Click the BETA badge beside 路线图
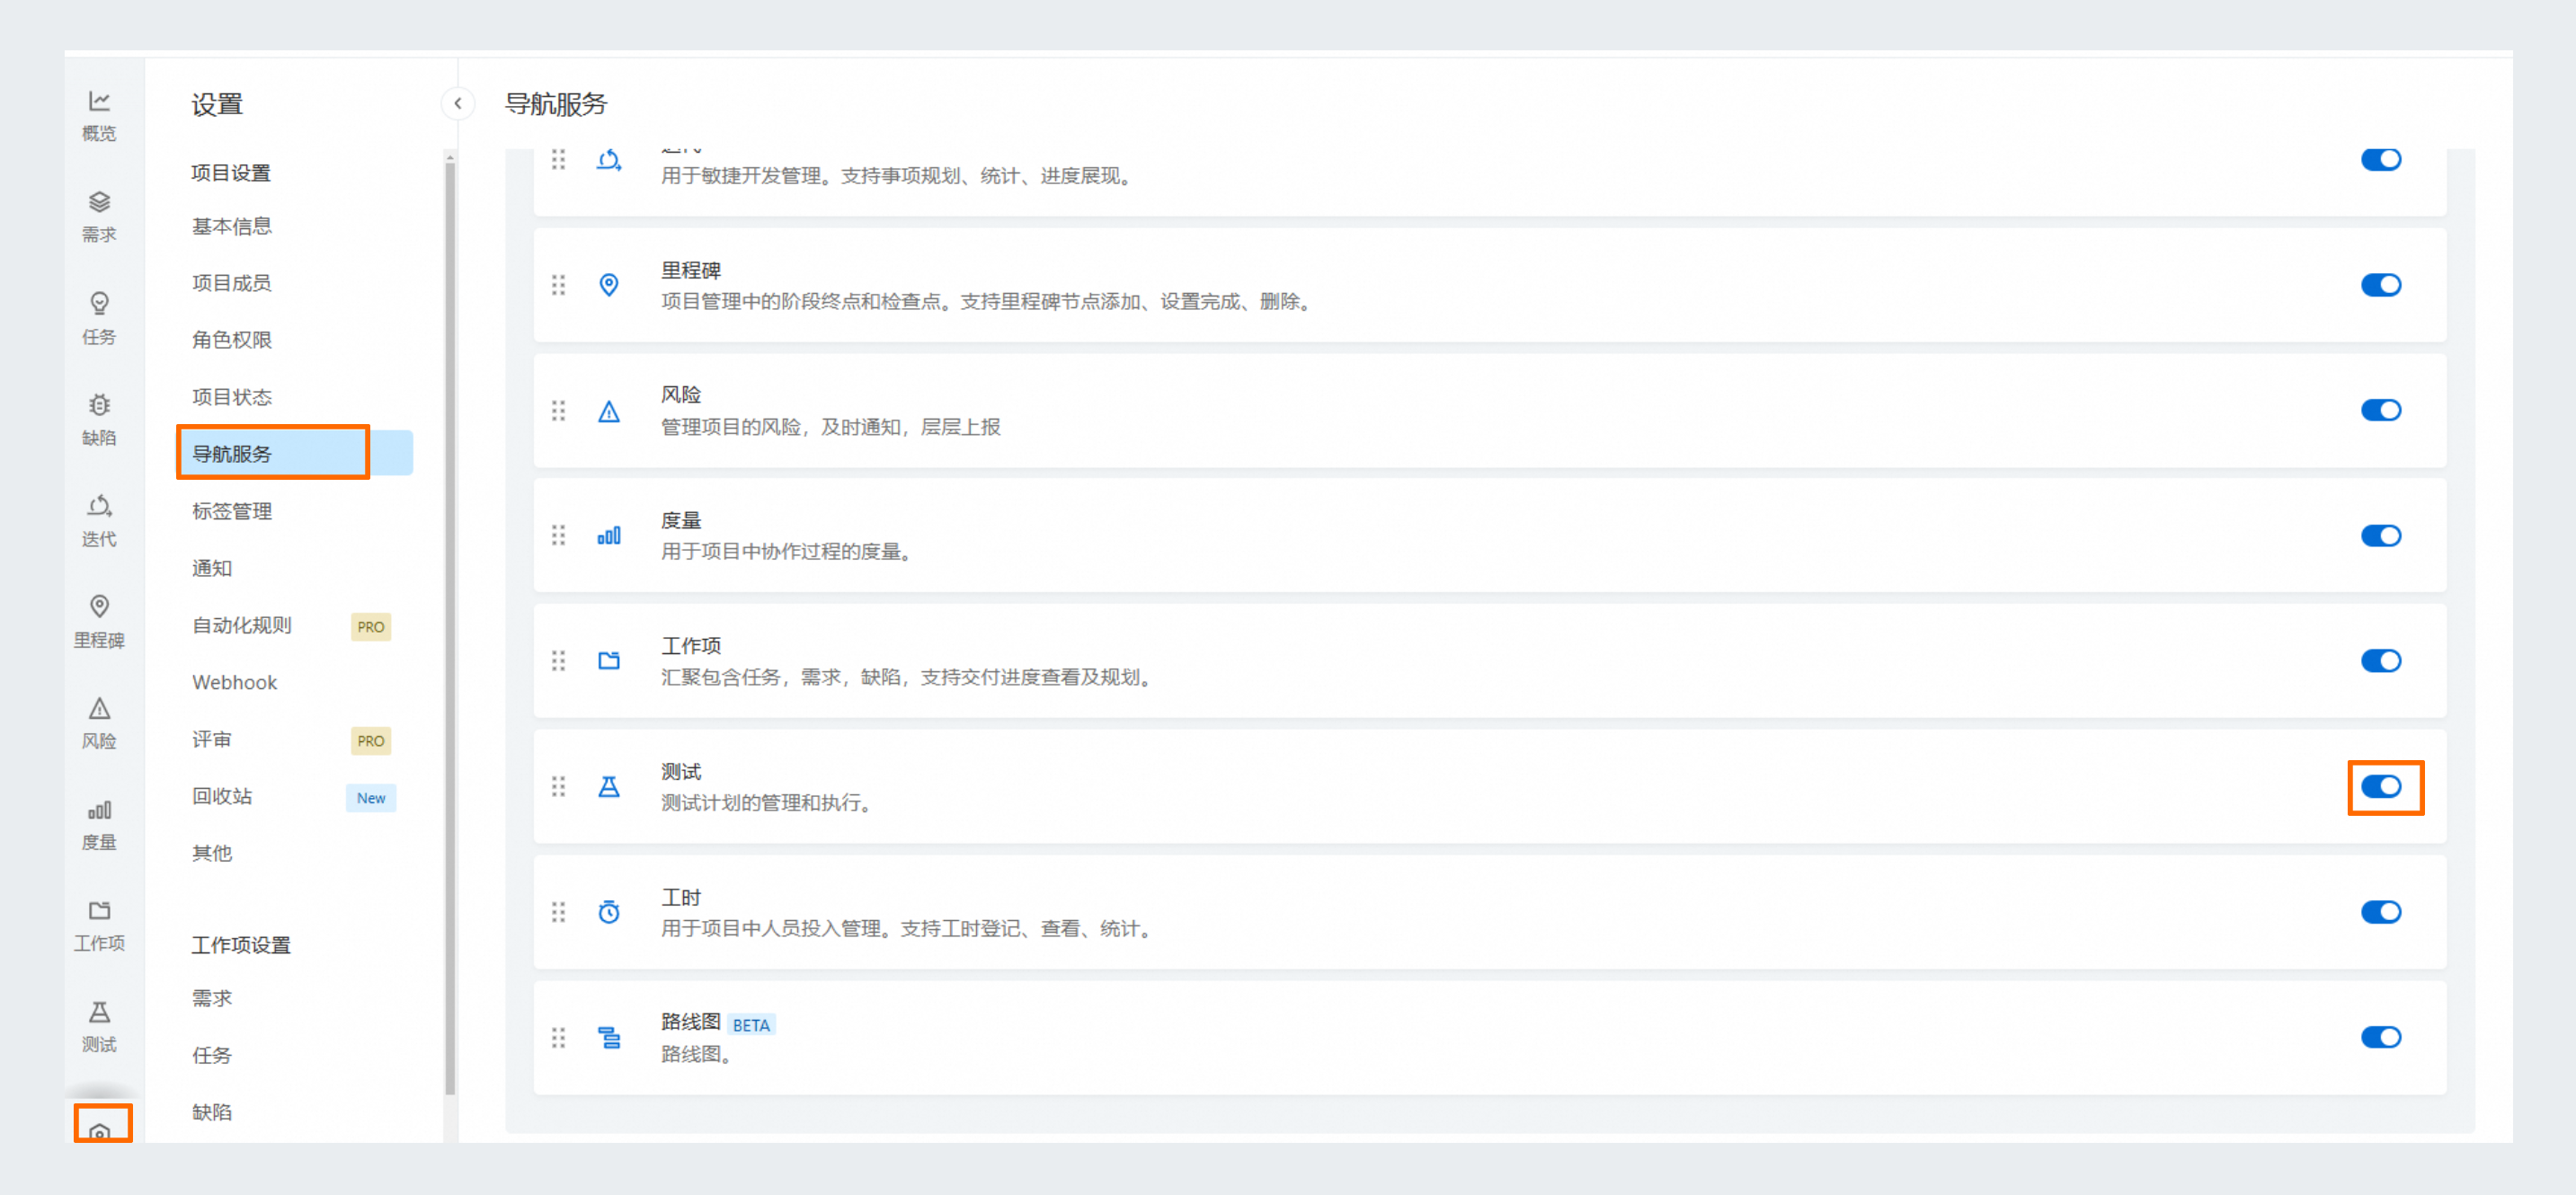Screen dimensions: 2576x1195 [x=751, y=1025]
